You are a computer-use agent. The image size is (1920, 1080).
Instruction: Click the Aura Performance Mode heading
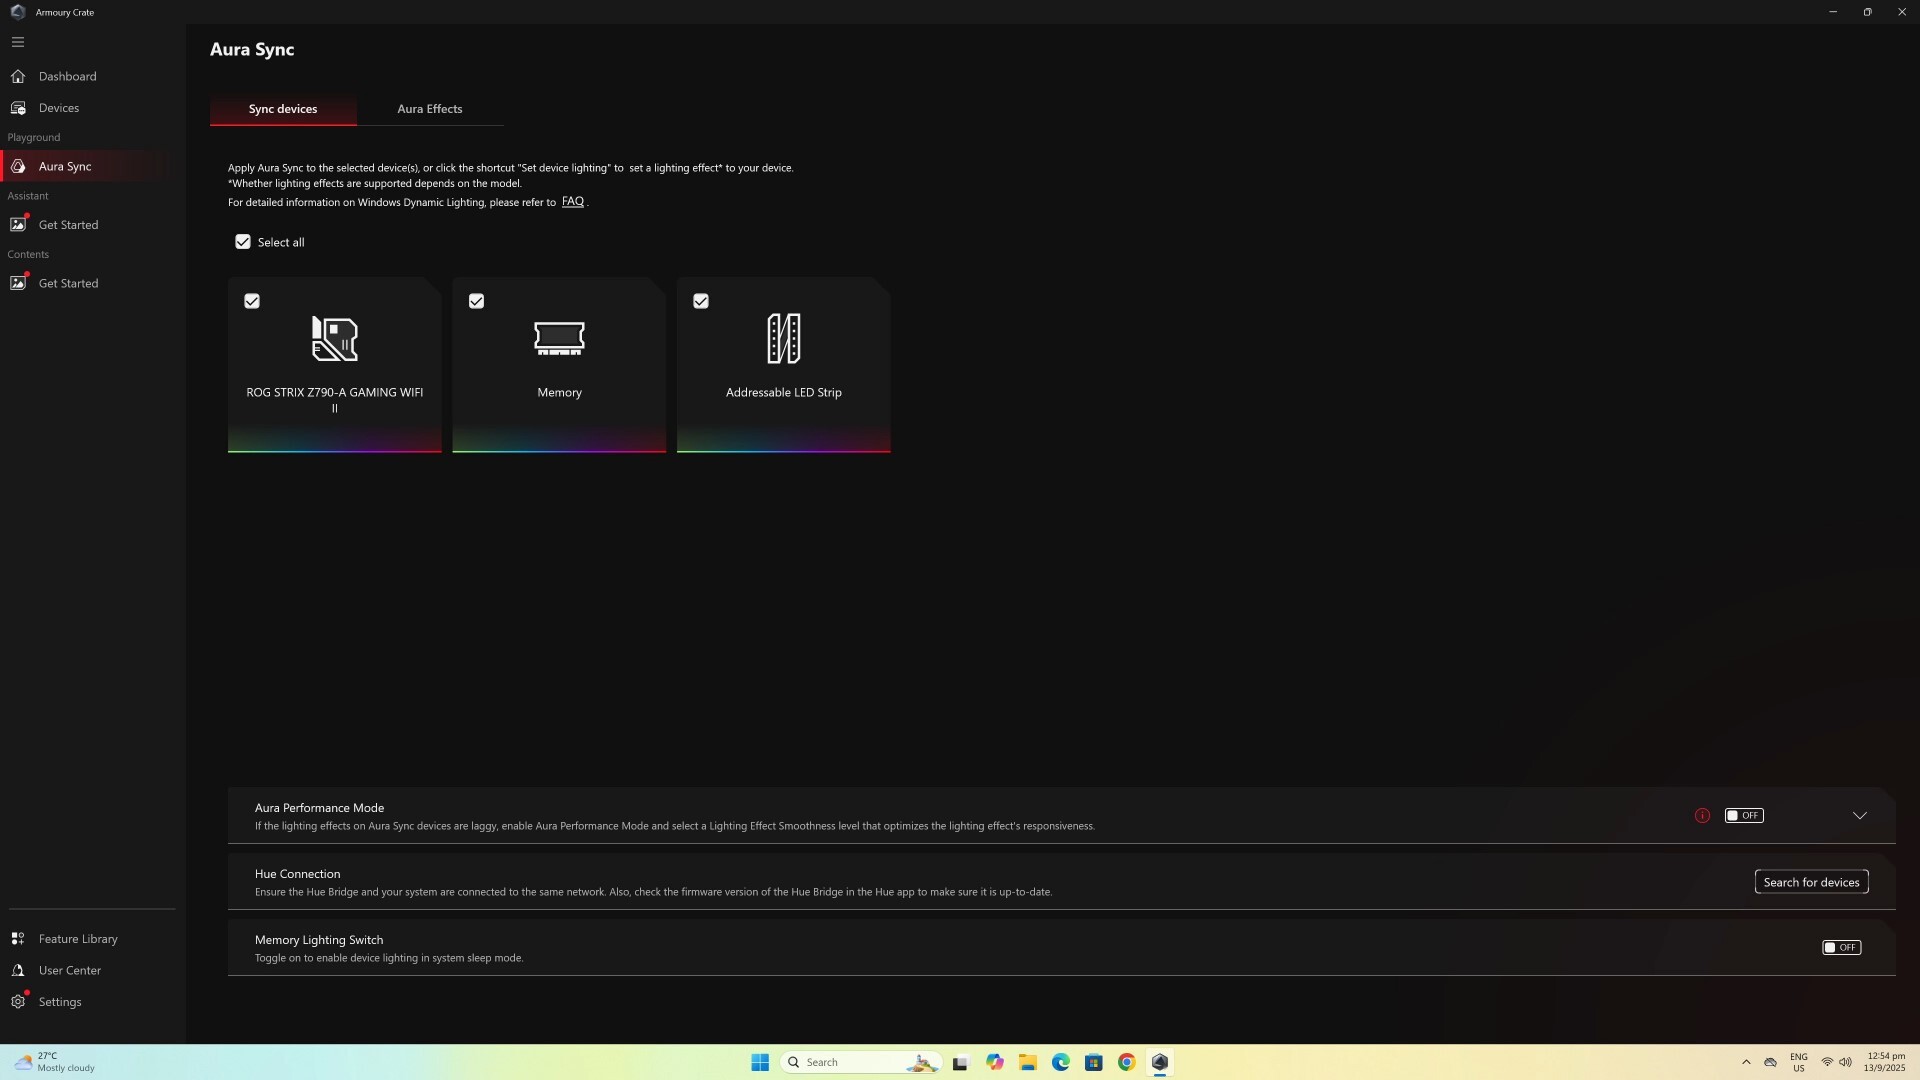point(319,808)
